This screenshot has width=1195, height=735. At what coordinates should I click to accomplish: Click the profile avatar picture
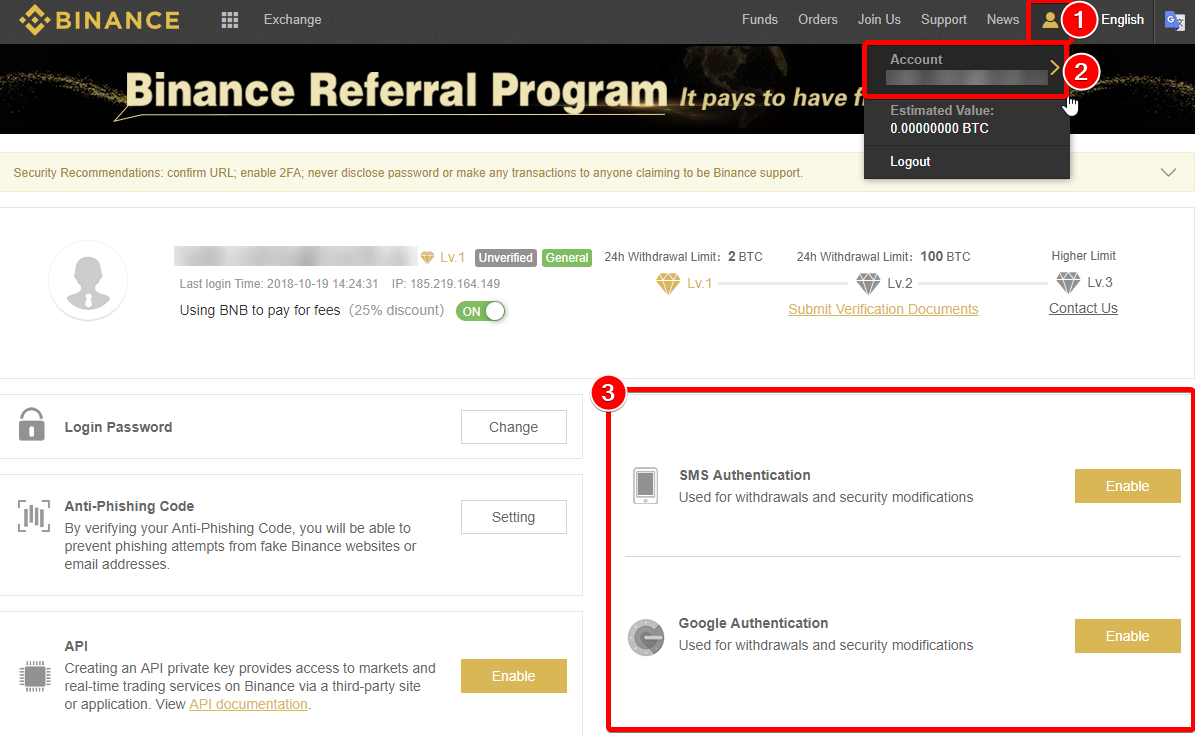88,281
